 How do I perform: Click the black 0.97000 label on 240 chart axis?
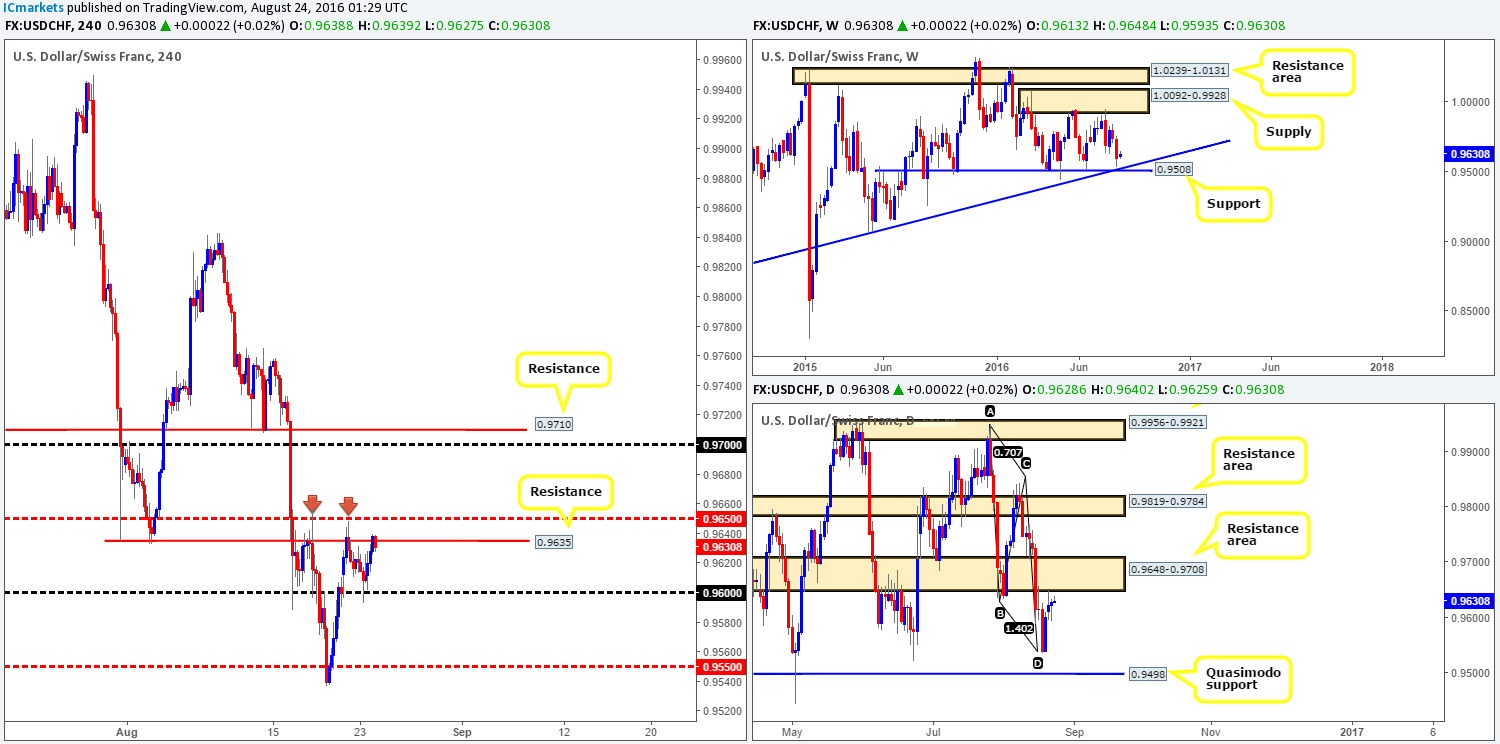click(x=722, y=445)
